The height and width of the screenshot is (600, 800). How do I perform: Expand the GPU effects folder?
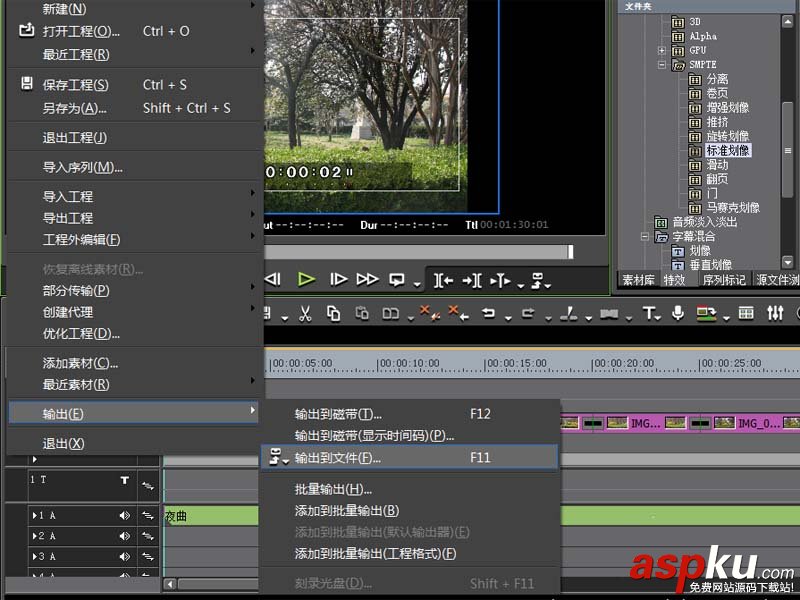[x=662, y=51]
